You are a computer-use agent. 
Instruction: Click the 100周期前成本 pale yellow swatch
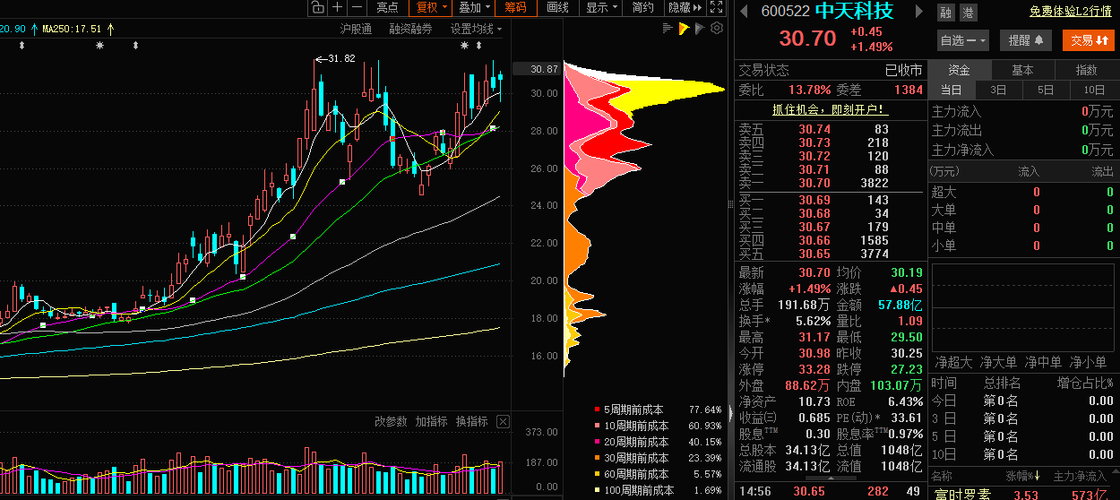click(x=597, y=491)
